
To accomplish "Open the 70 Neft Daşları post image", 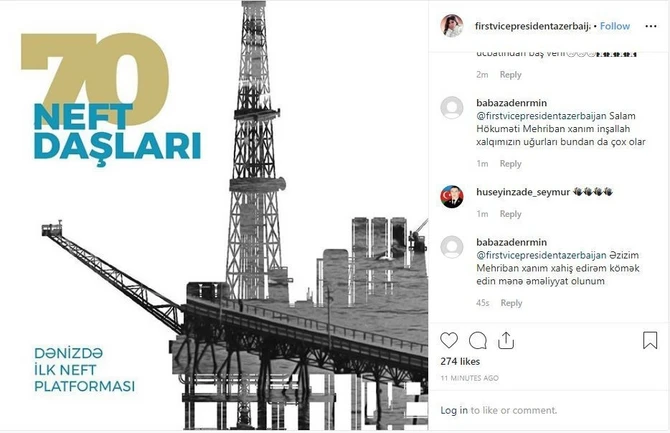I will point(214,216).
